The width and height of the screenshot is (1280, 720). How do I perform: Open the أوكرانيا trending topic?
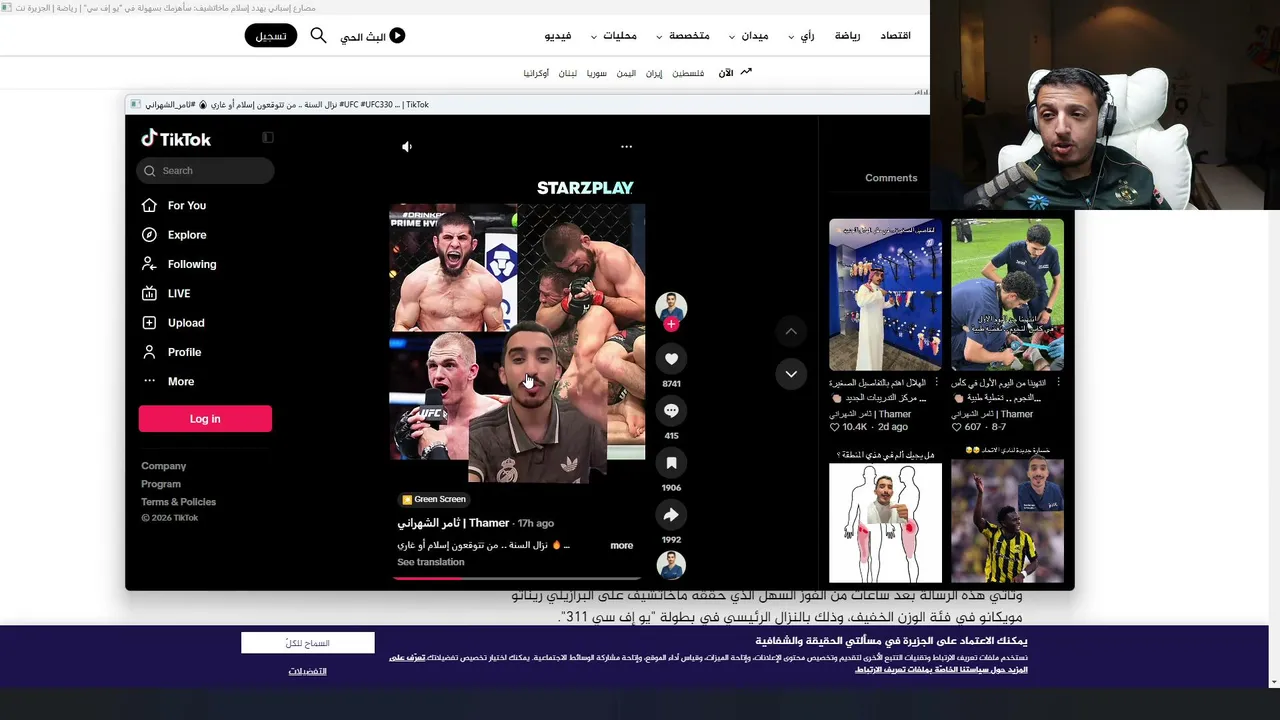point(536,73)
